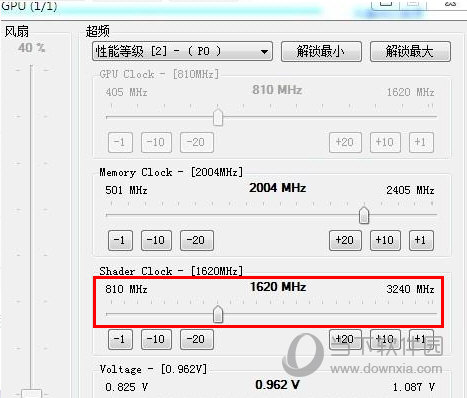The width and height of the screenshot is (467, 398).
Task: Decrease Shader Clock by 10
Action: pos(156,339)
